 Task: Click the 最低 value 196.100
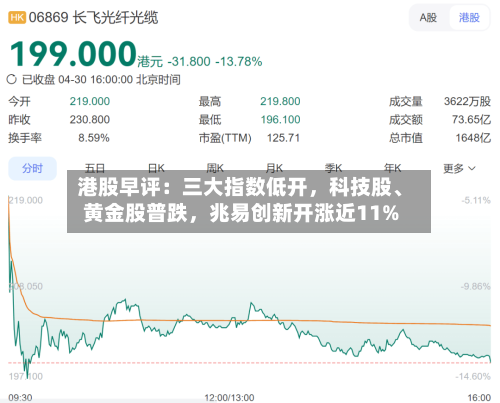pyautogui.click(x=280, y=120)
